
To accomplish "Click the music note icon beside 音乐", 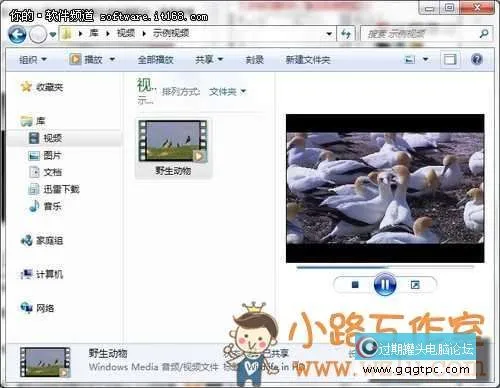I will click(34, 206).
